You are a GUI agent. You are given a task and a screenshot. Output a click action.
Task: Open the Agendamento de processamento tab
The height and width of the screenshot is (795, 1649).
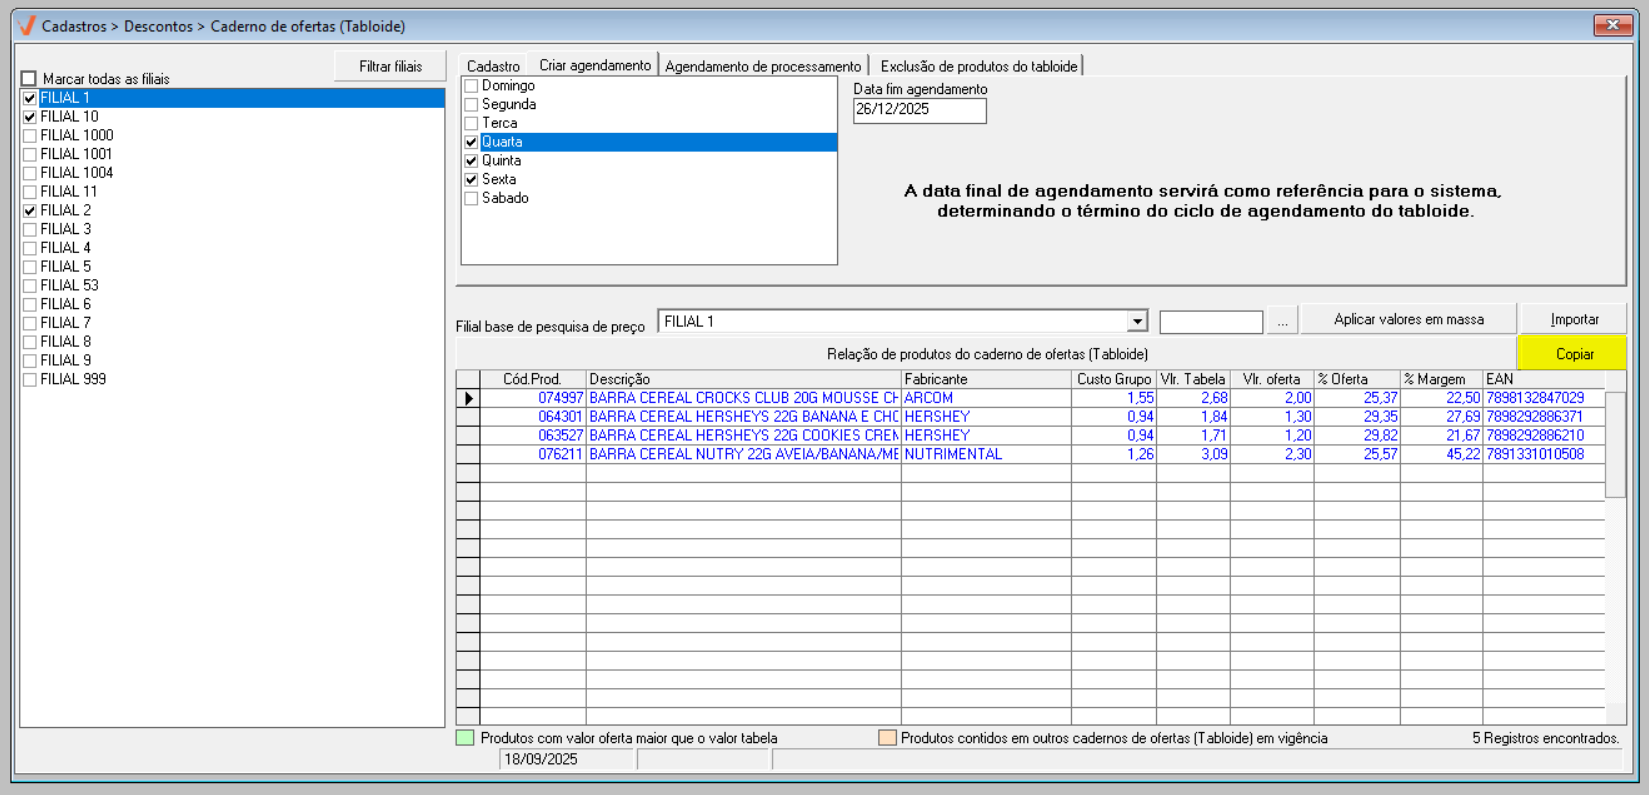pyautogui.click(x=762, y=66)
